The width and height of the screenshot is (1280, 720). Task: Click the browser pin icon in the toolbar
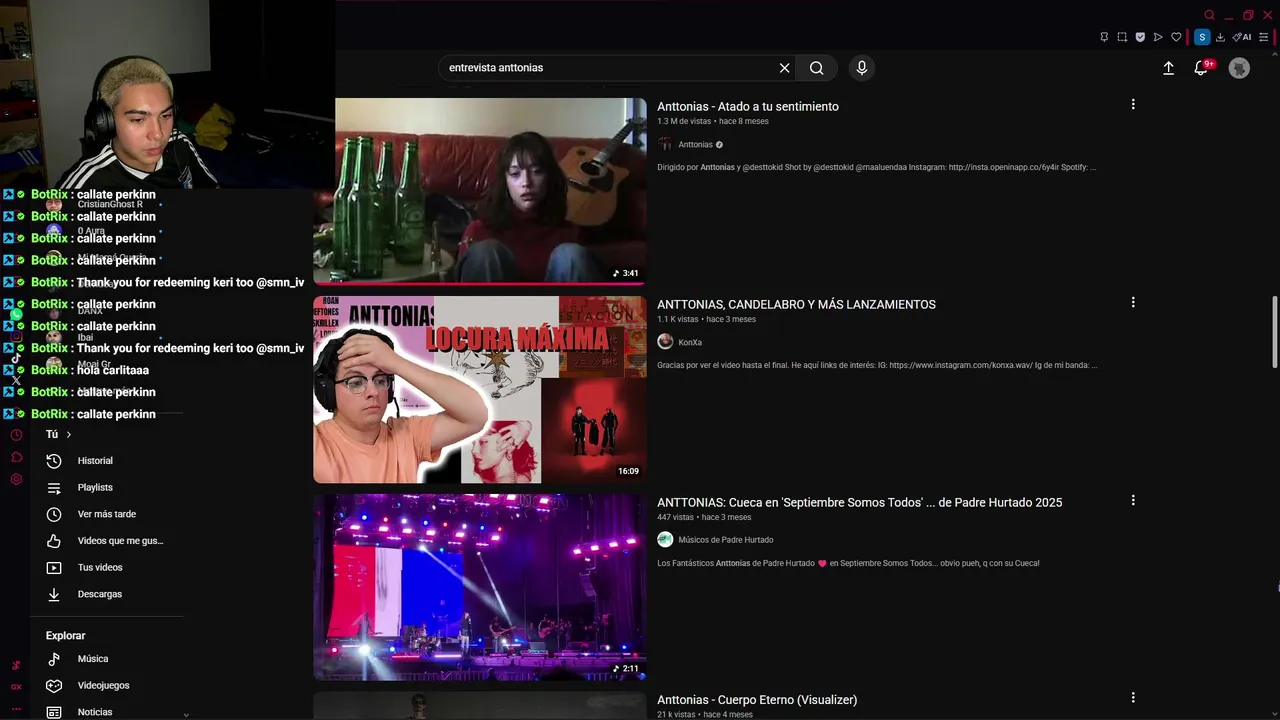point(1104,37)
